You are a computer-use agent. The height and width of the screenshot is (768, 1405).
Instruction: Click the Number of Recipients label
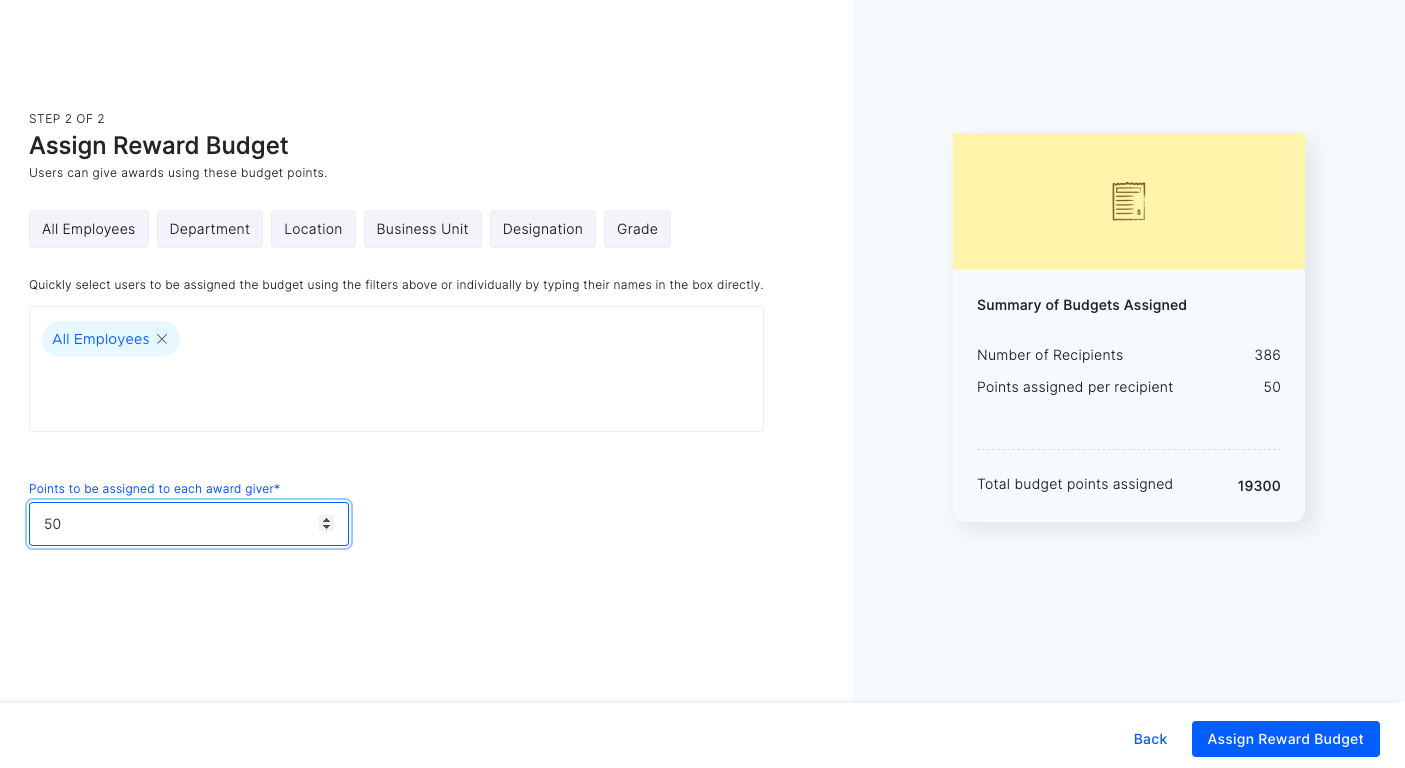1050,355
